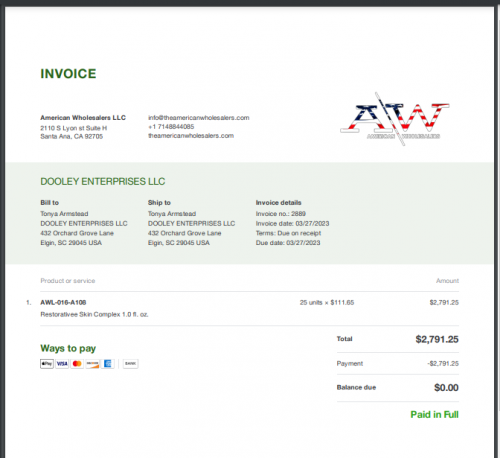
Task: Click the Balance due label
Action: [356, 387]
